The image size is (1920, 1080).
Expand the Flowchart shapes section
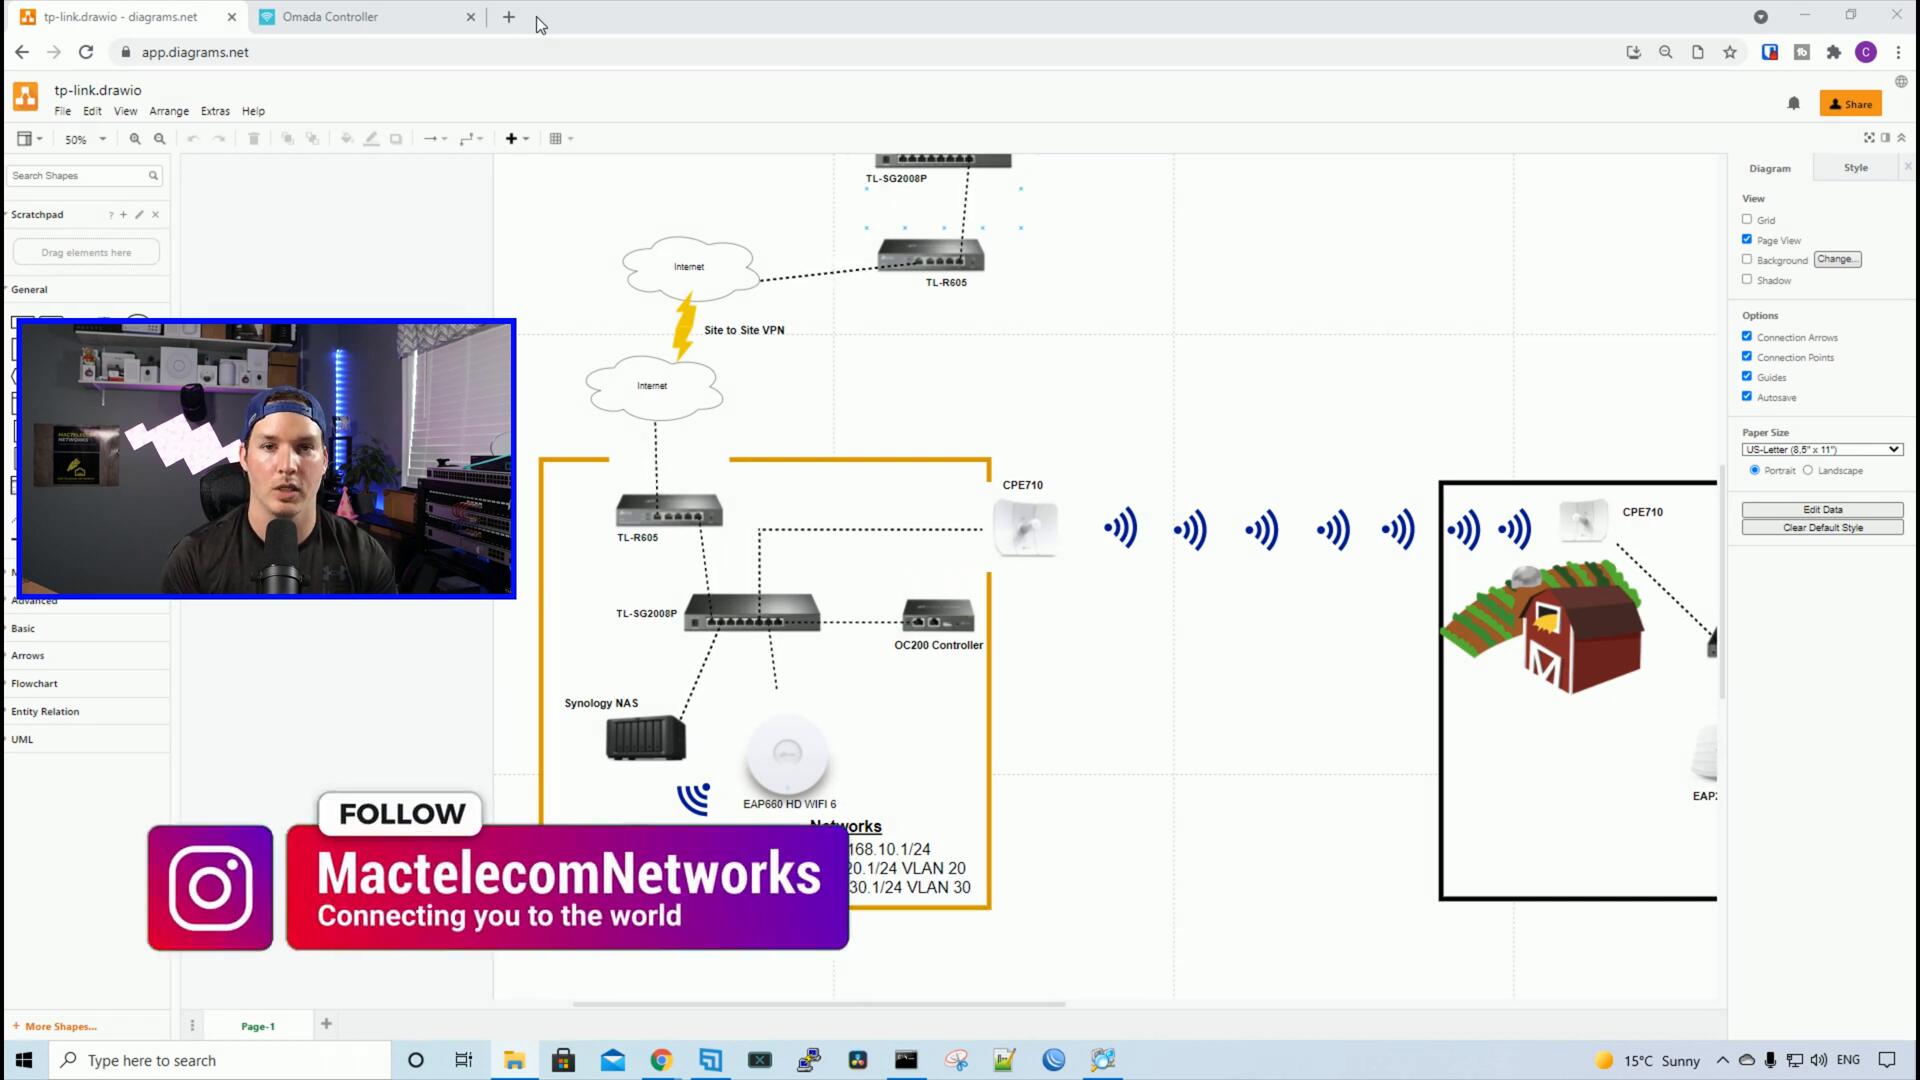[35, 684]
